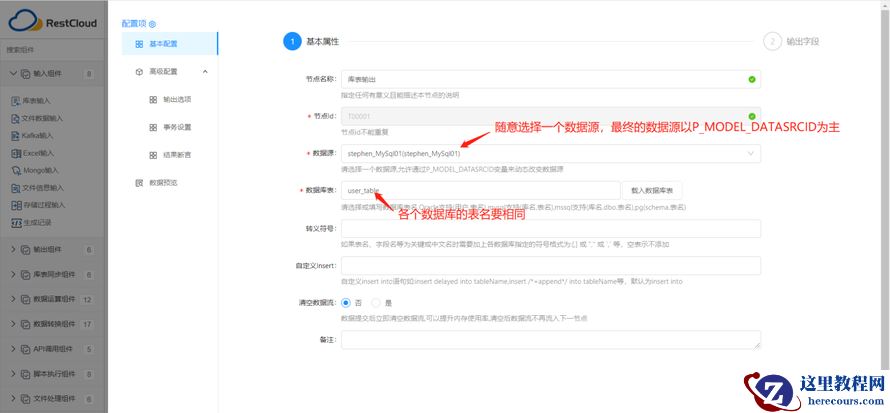Set 清空数据流 to 是
The height and width of the screenshot is (413, 890).
(x=376, y=303)
